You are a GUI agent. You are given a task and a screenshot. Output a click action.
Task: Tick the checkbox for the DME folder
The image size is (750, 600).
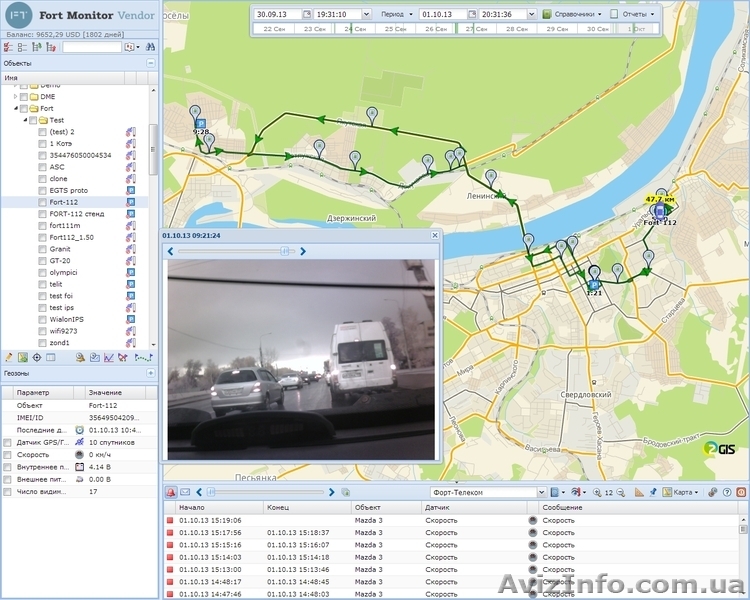click(23, 97)
